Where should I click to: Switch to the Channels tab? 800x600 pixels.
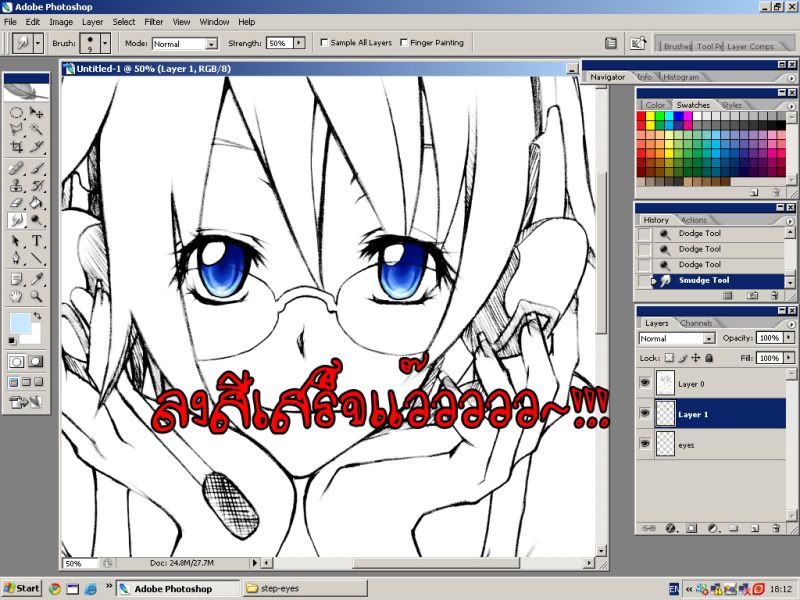tap(695, 323)
